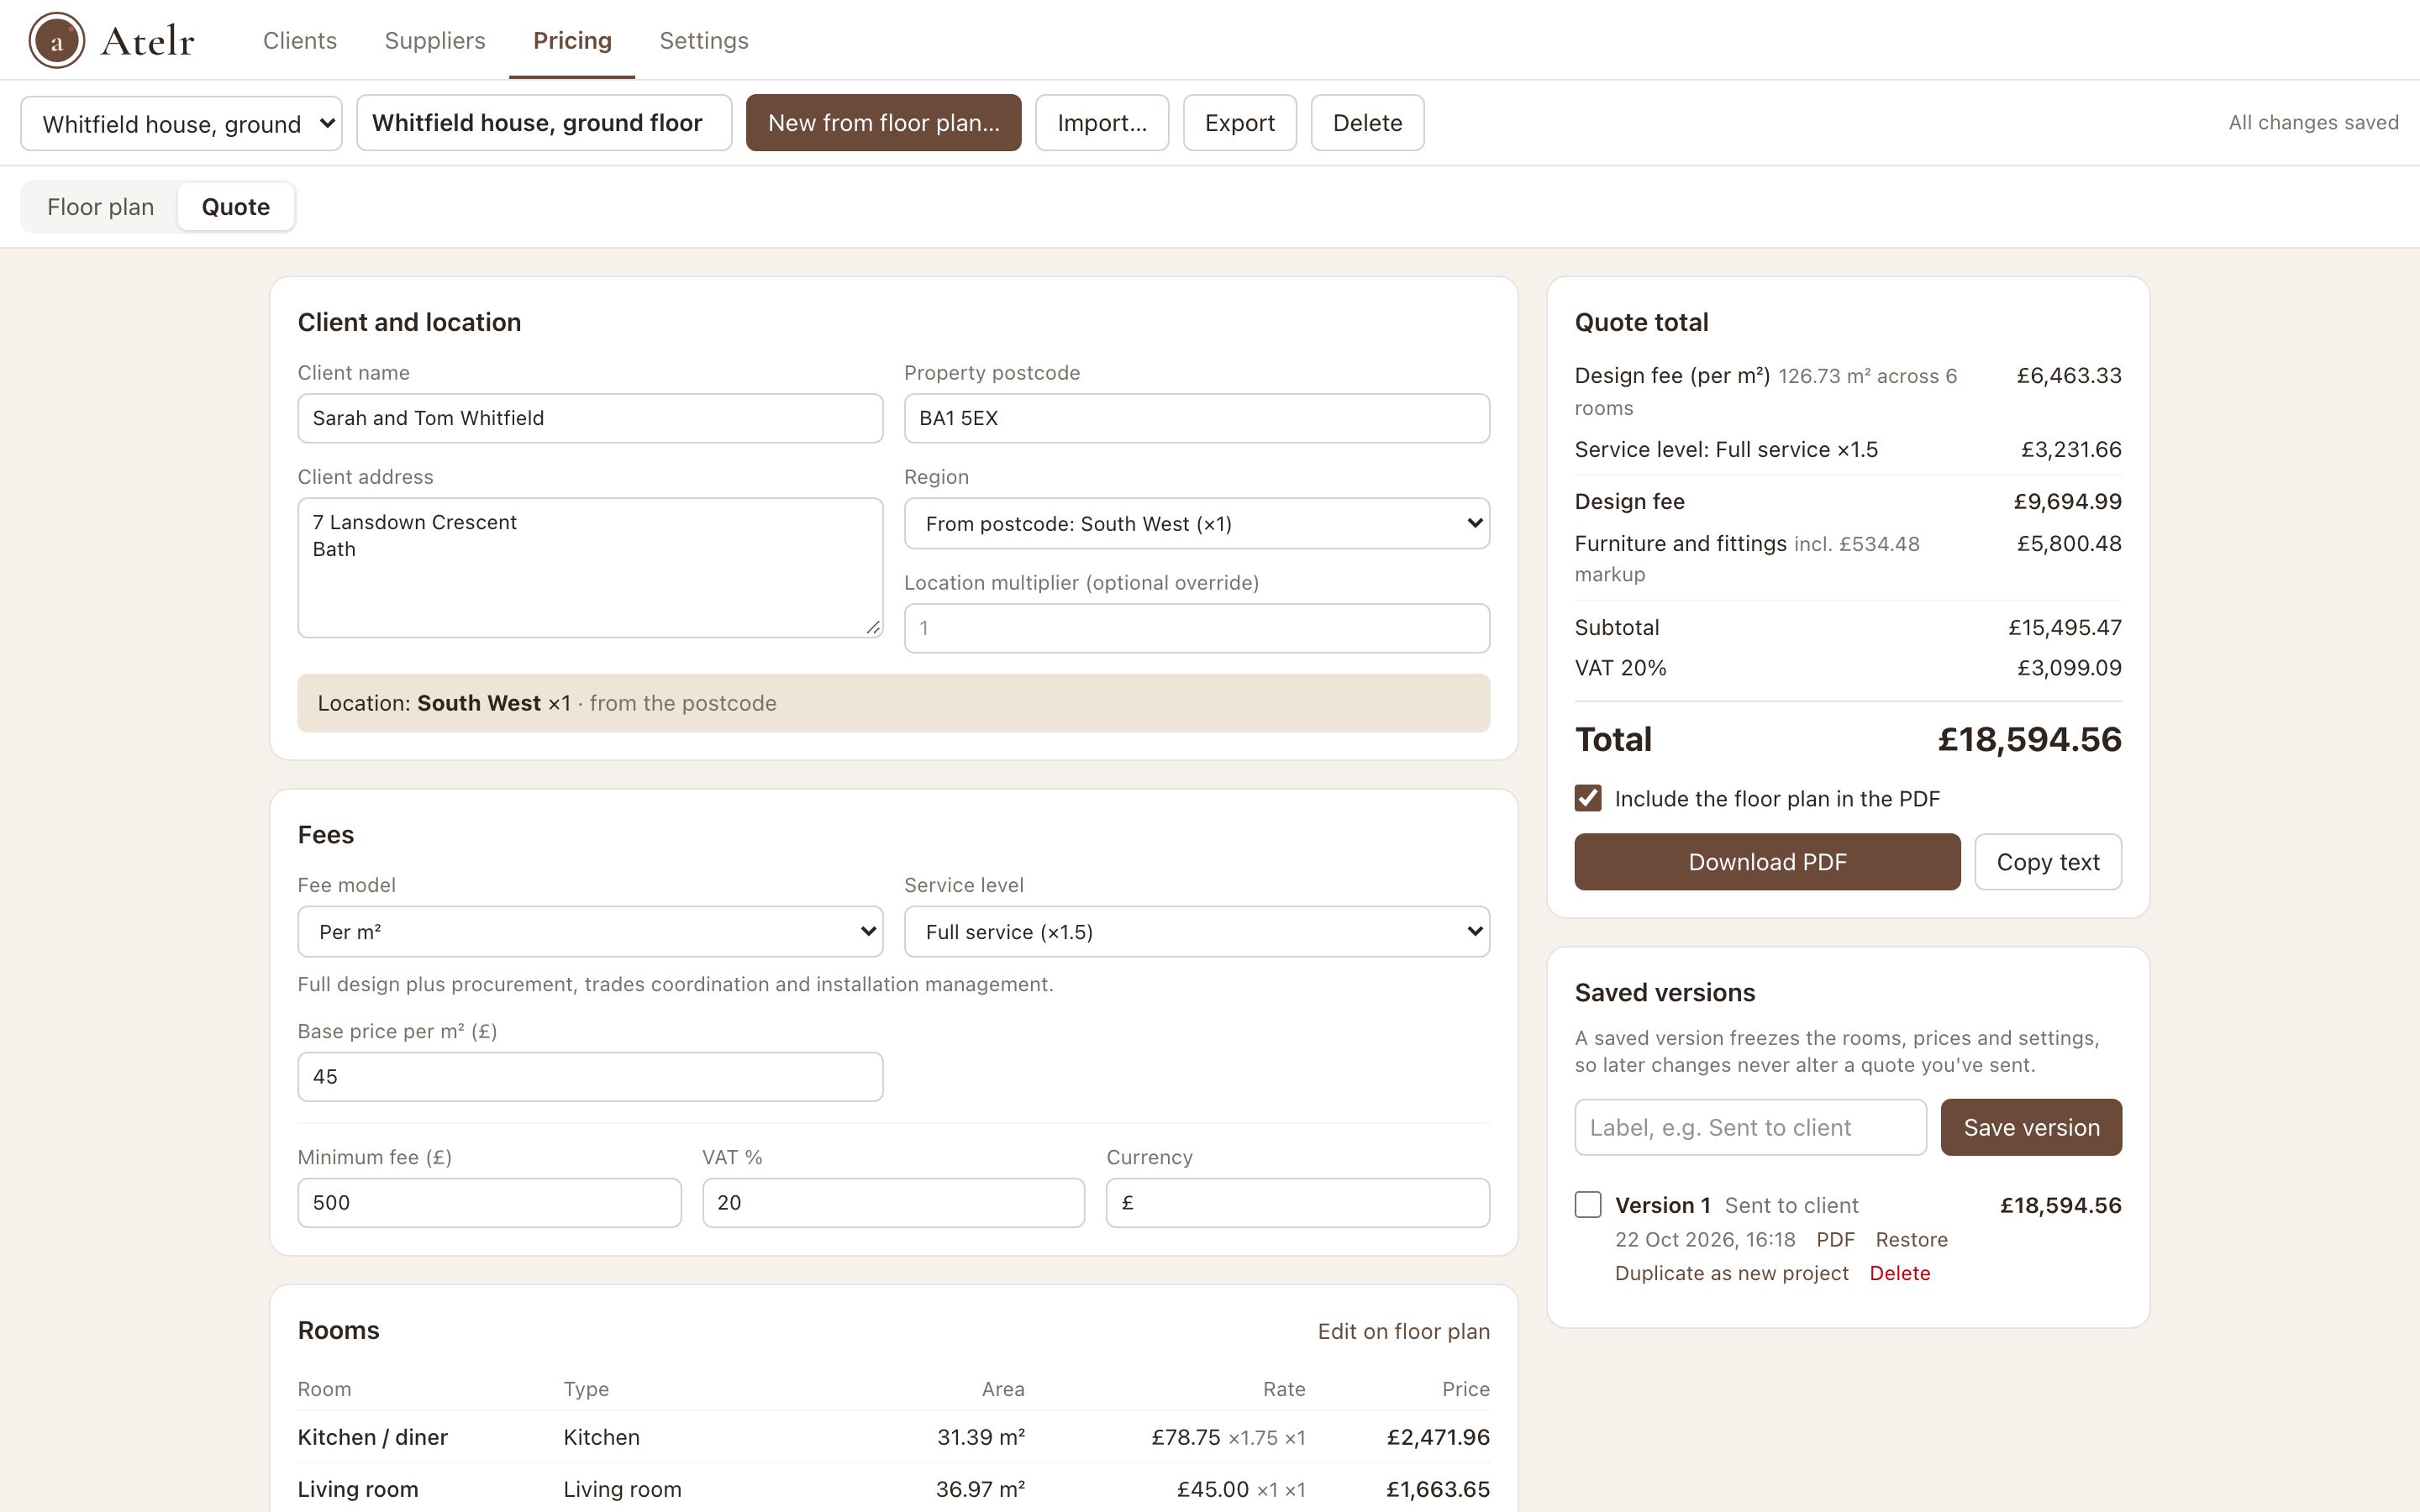Click the Edit on floor plan link

point(1404,1331)
